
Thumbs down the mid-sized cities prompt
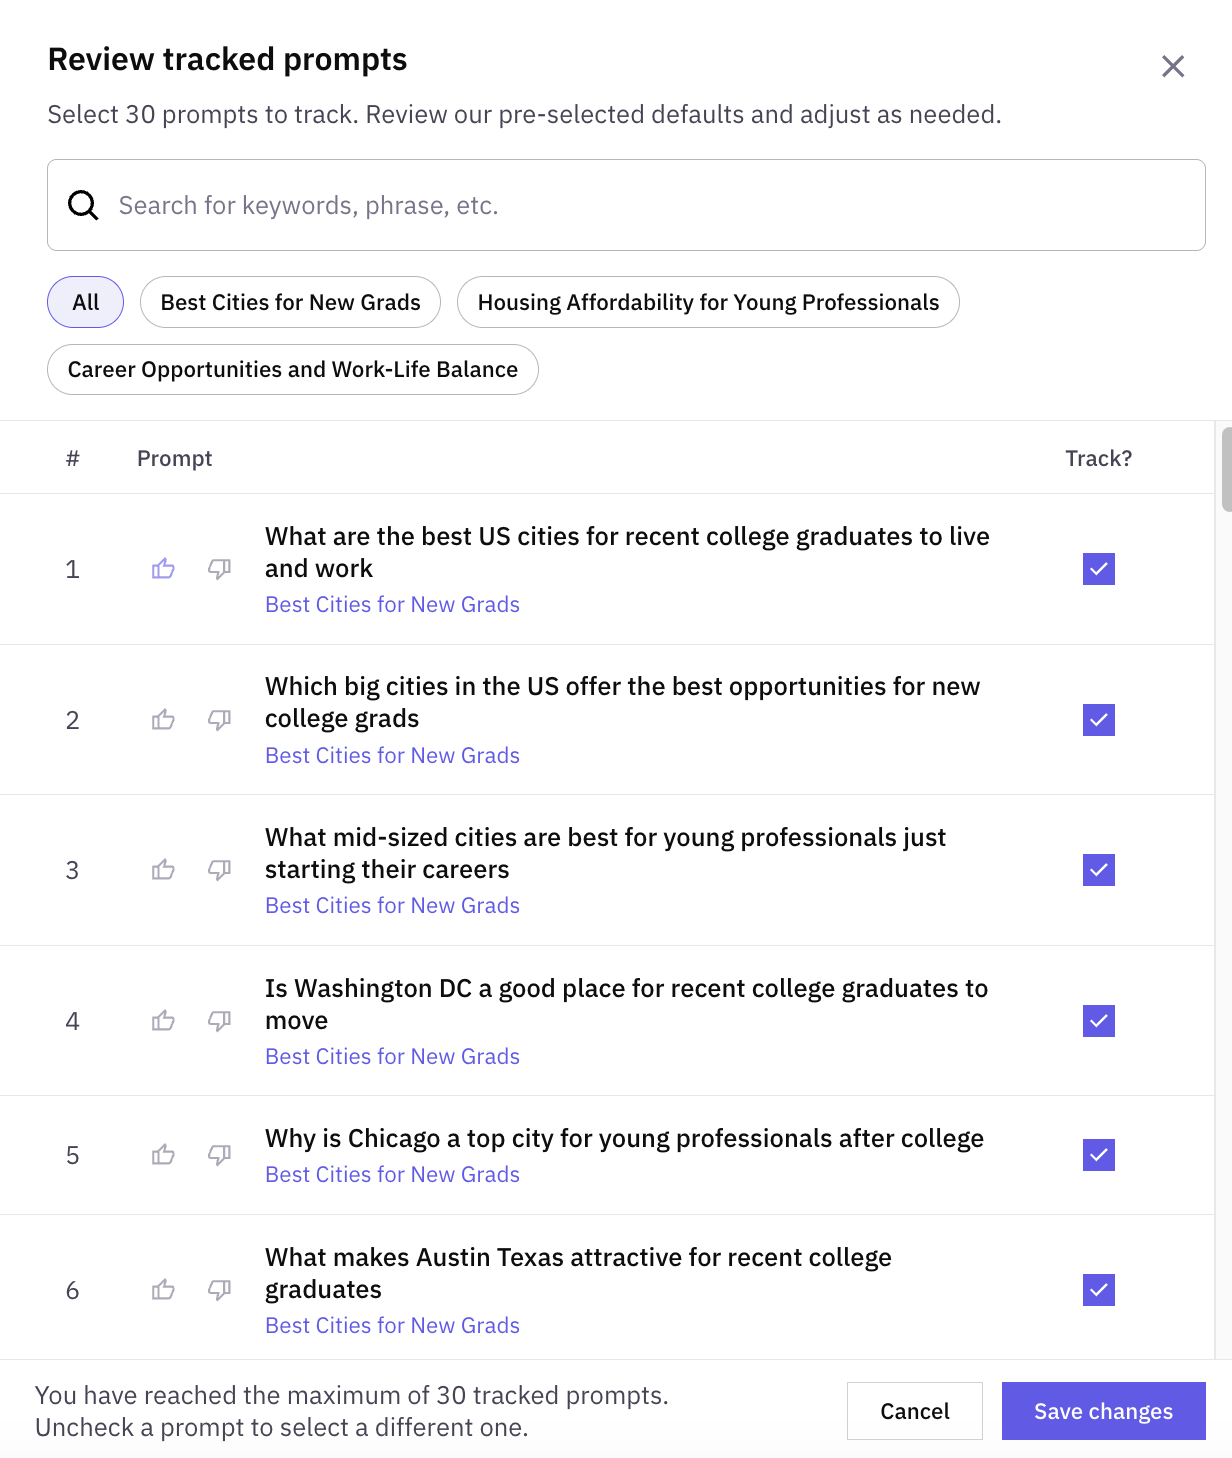coord(219,870)
